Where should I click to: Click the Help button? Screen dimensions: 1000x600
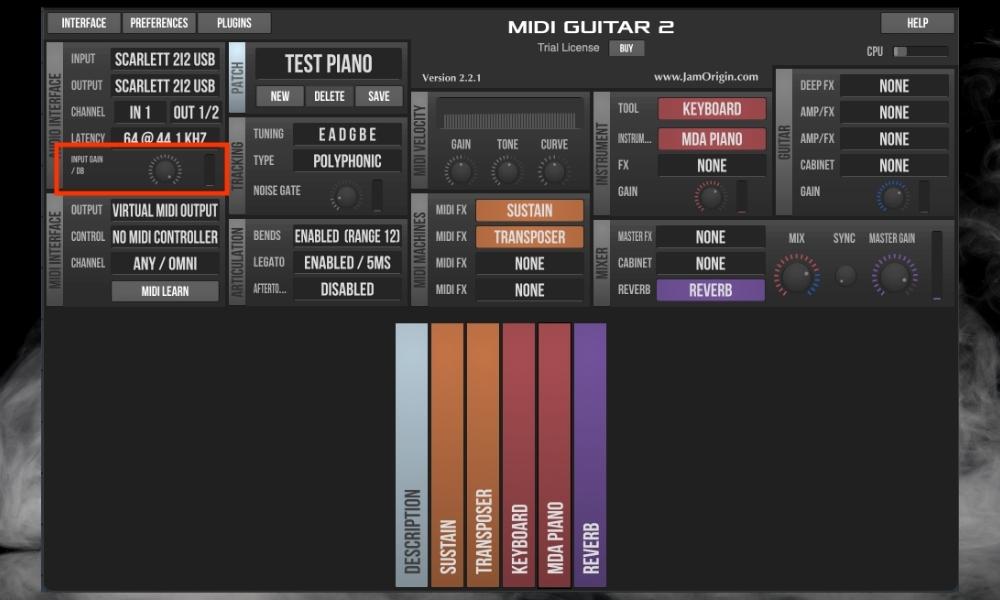tap(917, 23)
